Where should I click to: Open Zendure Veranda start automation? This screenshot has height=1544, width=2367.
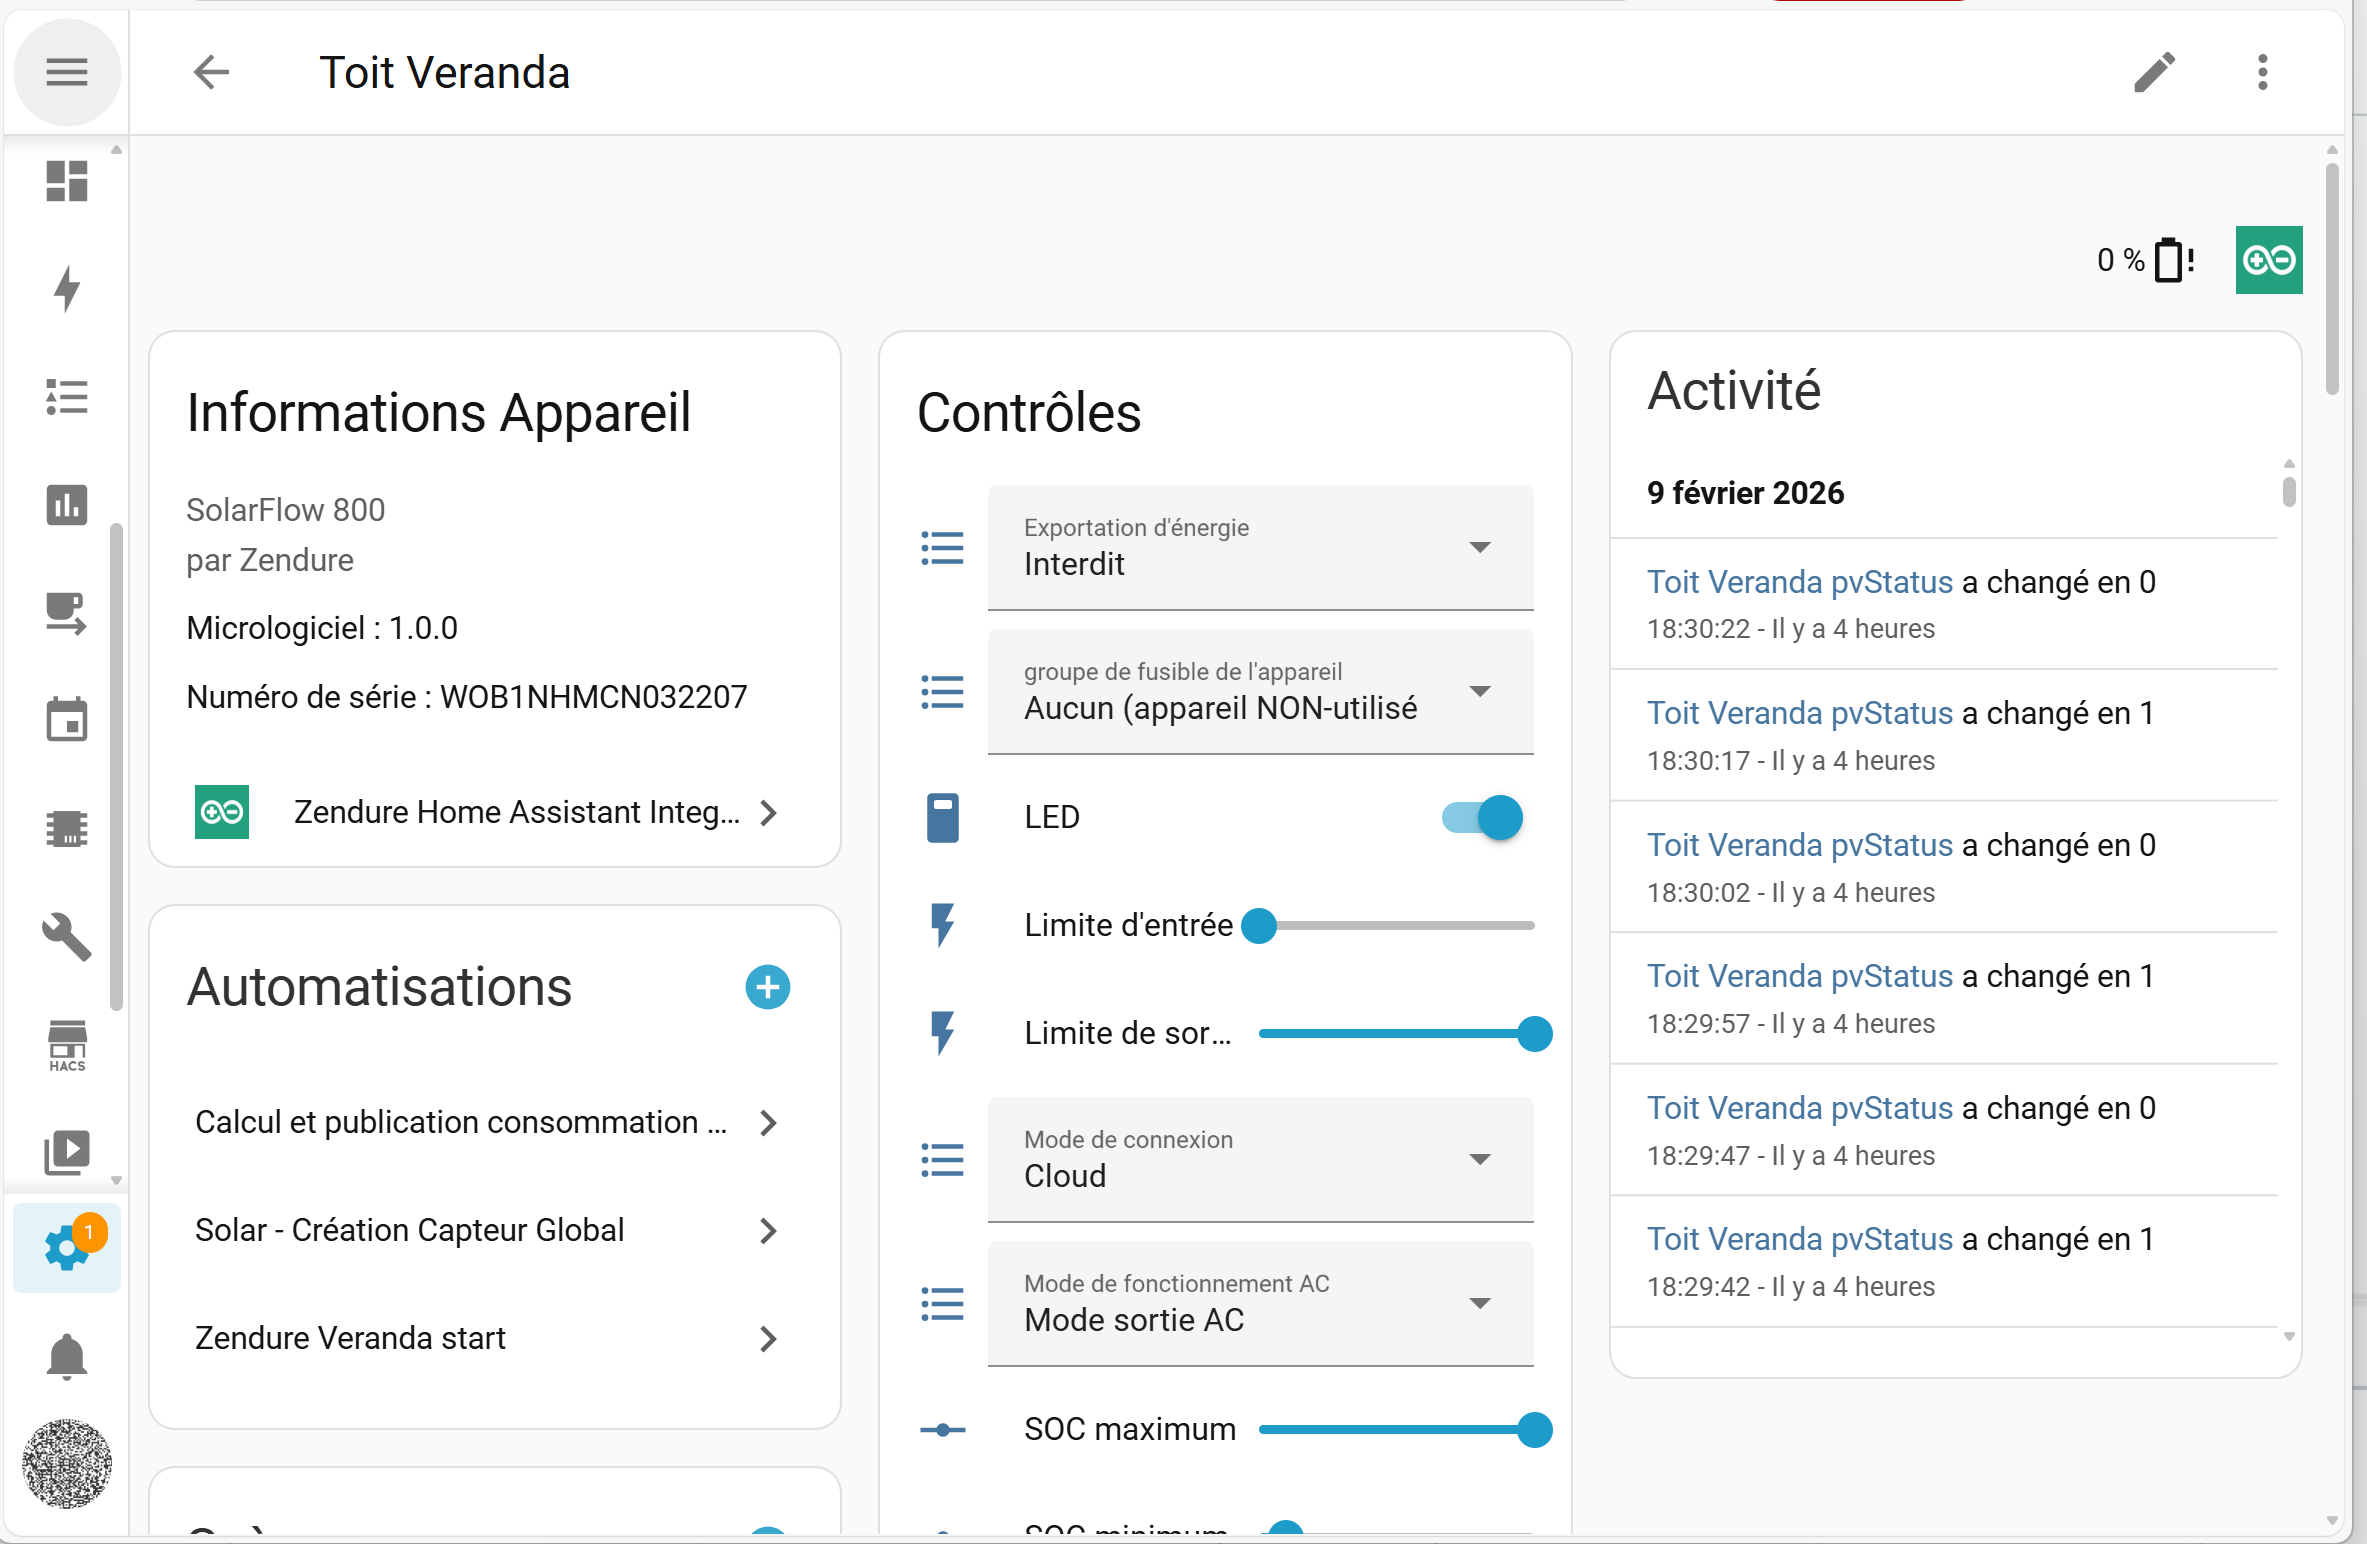point(487,1338)
